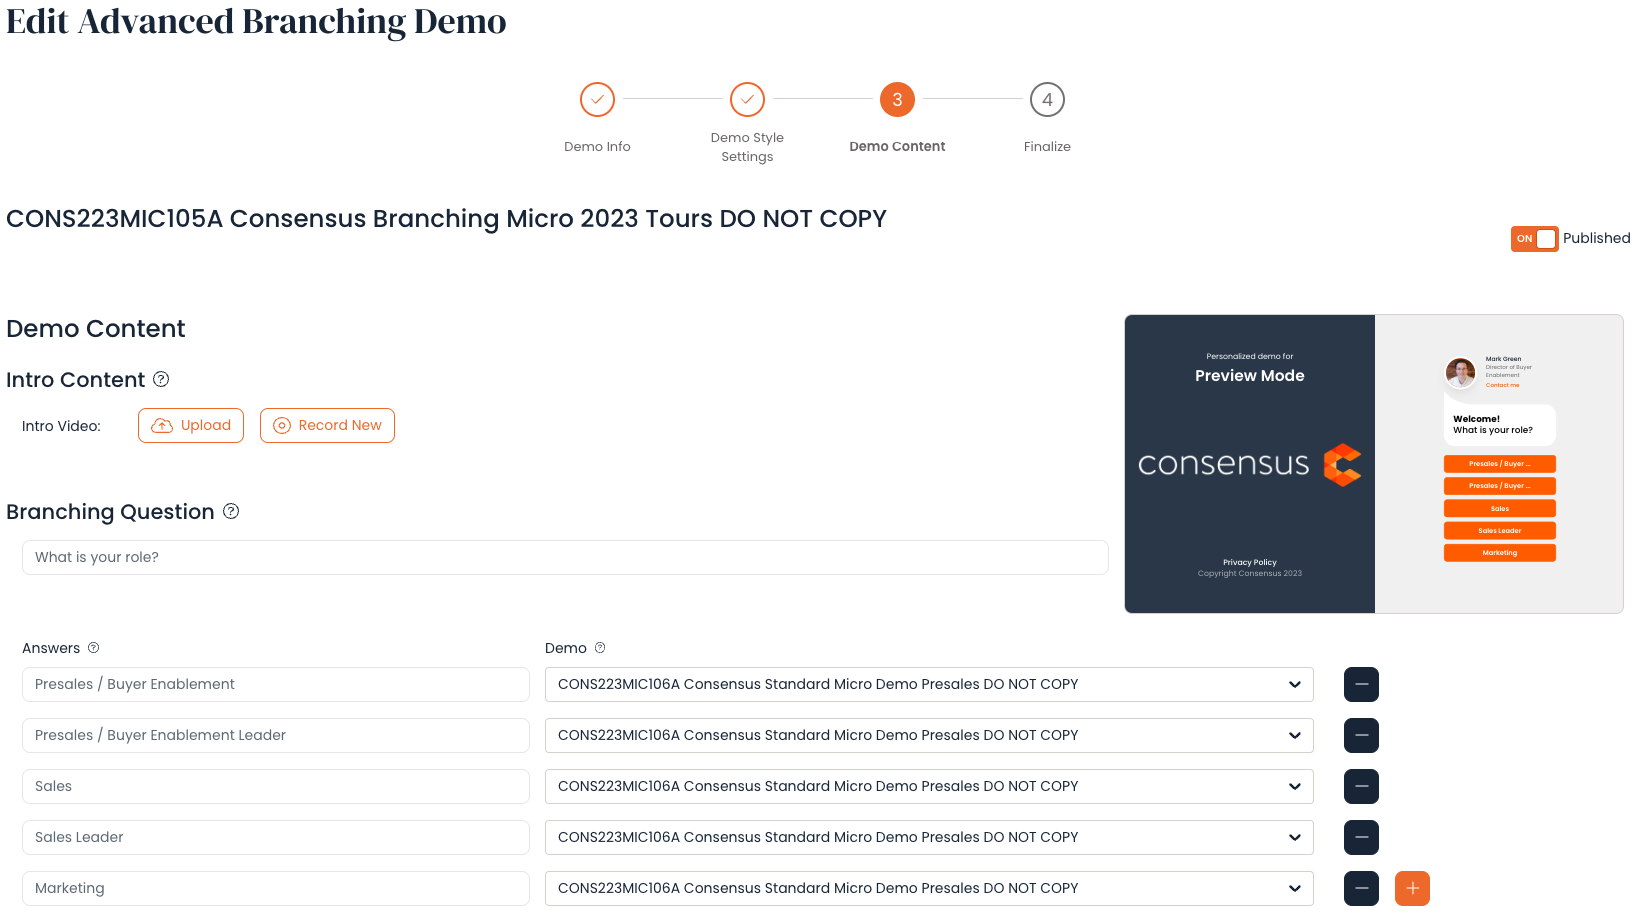The width and height of the screenshot is (1635, 917).
Task: Record New intro video
Action: pyautogui.click(x=327, y=425)
